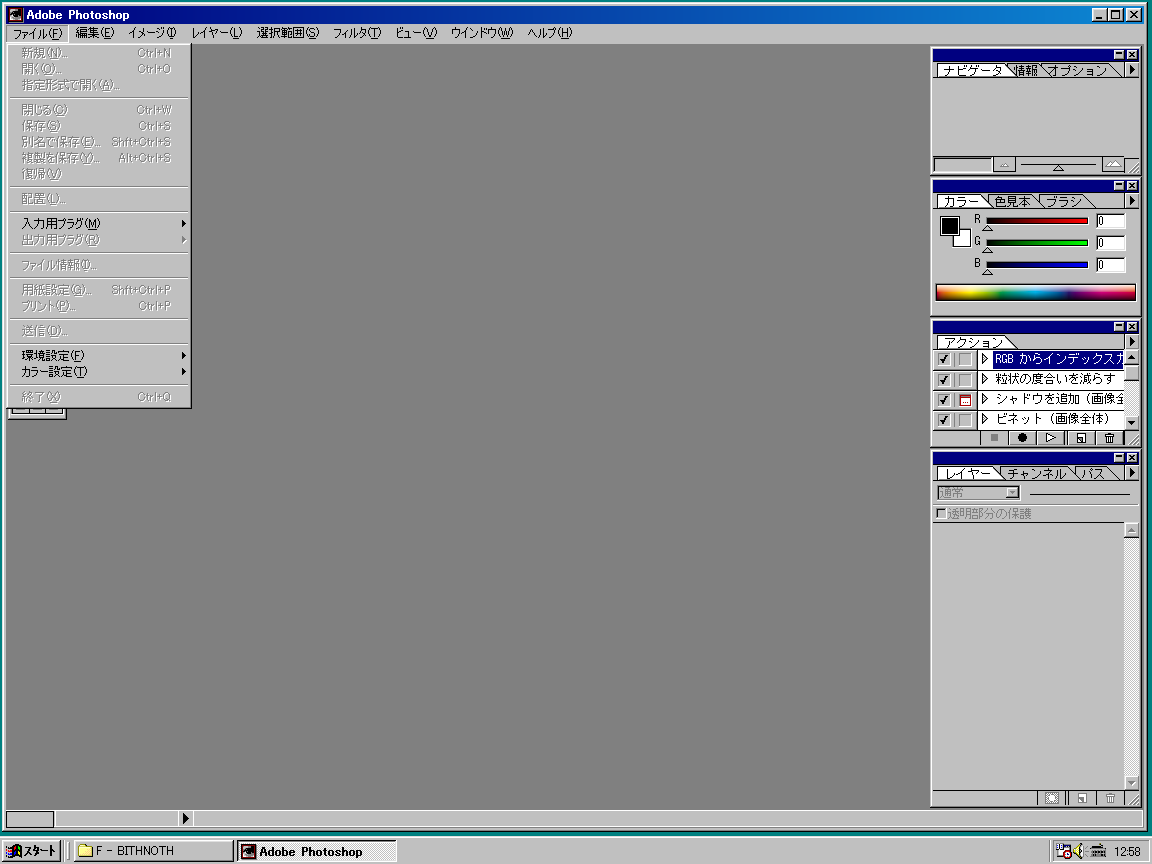The image size is (1152, 864).
Task: Click the record button in Actions palette
Action: click(x=1022, y=438)
